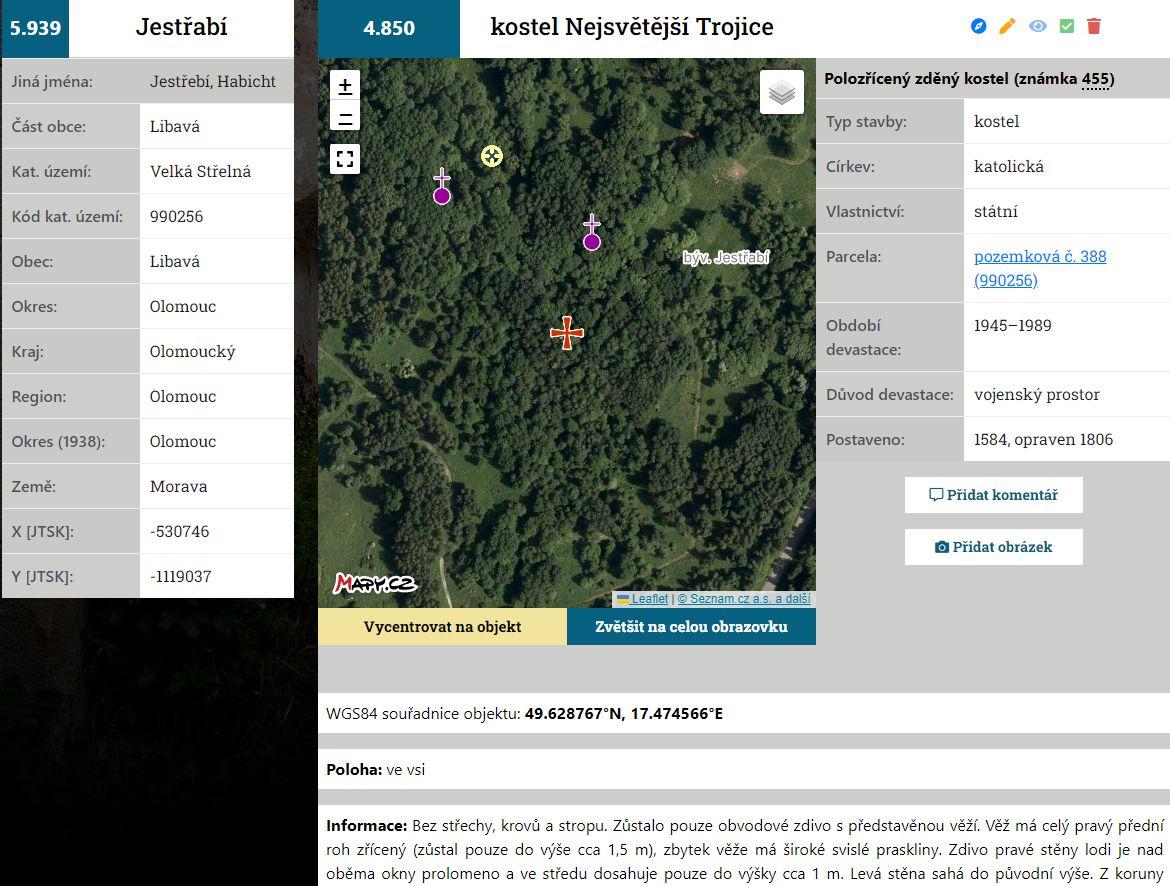Open the Seznam.cz a.s. a další link

[x=744, y=599]
